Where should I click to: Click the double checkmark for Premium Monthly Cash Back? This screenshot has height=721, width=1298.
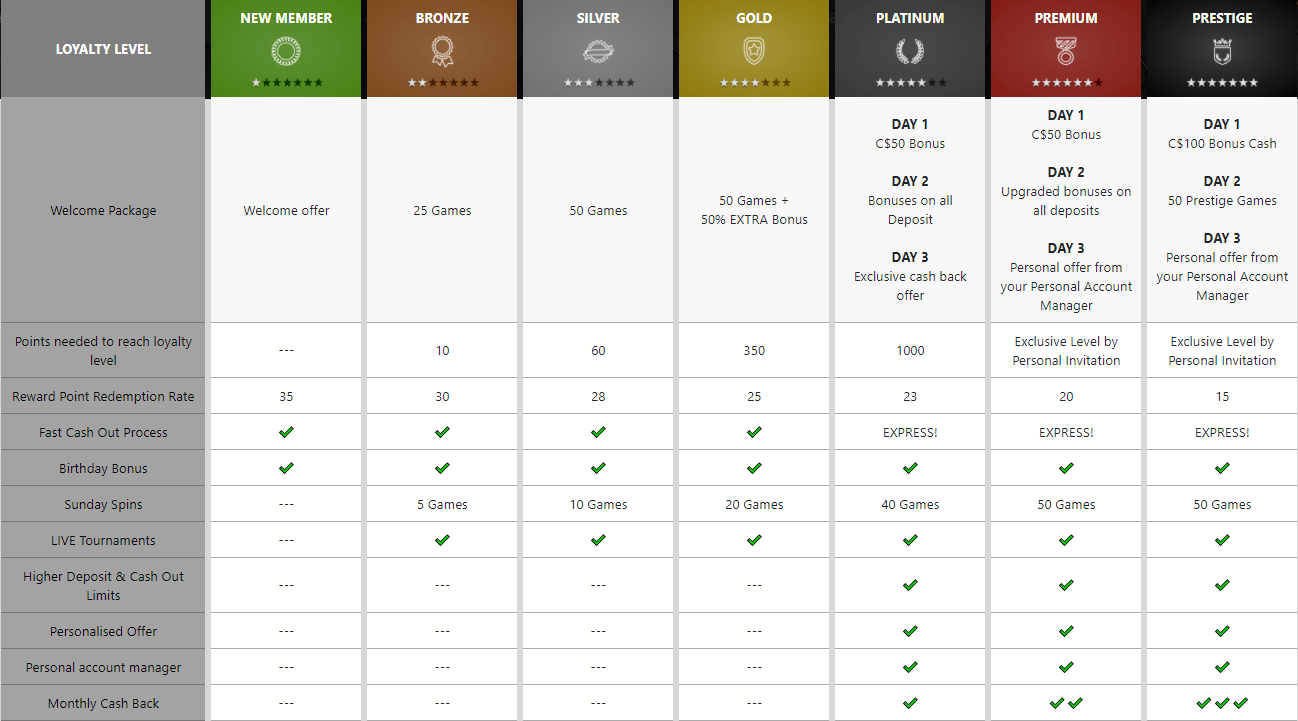1066,703
